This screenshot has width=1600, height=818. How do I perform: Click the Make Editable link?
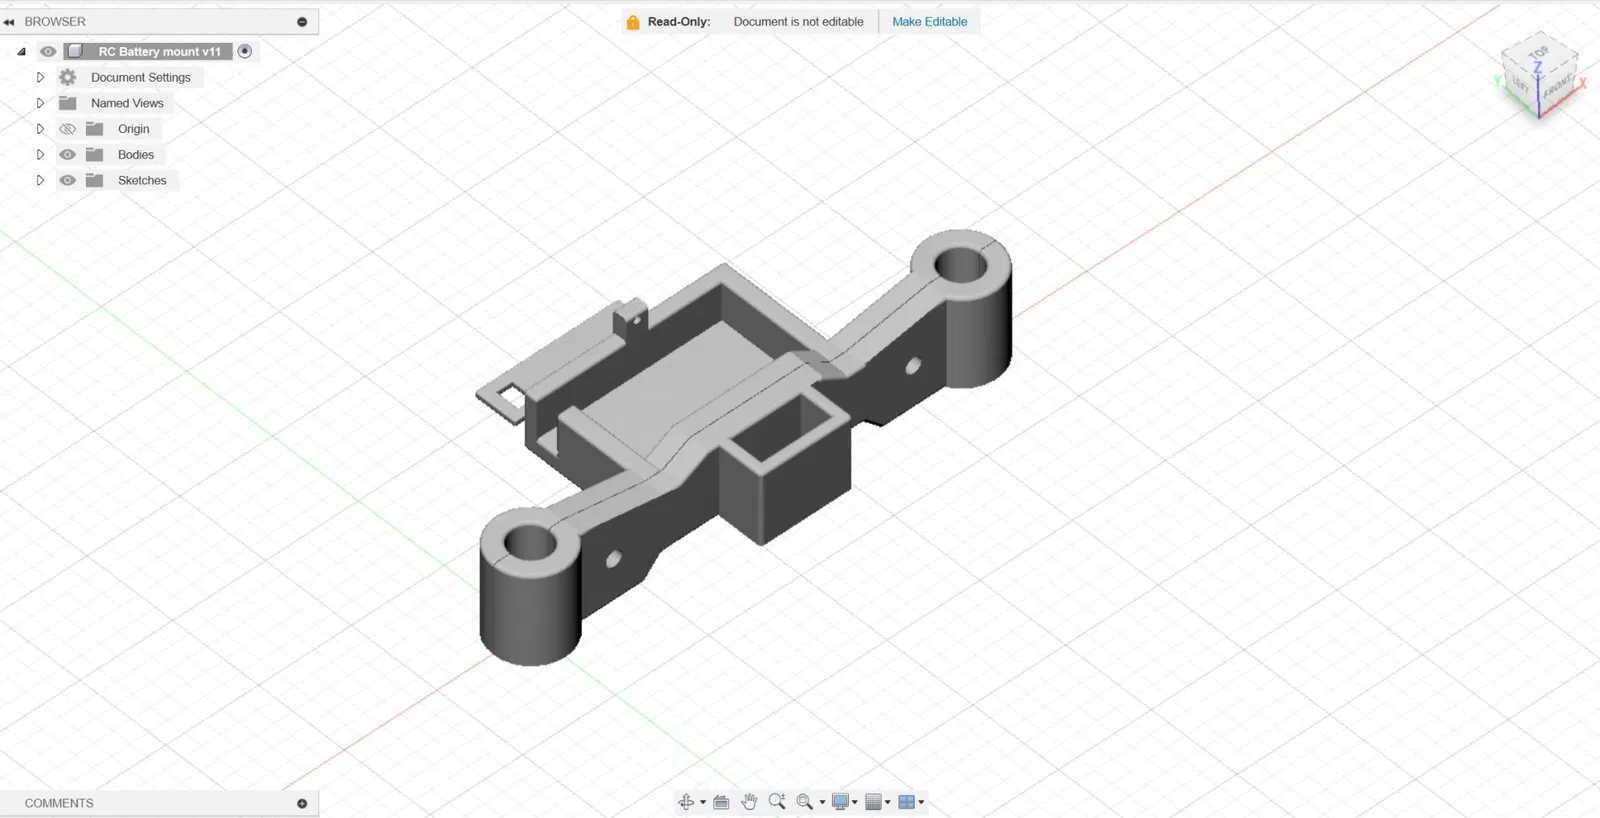pyautogui.click(x=930, y=22)
